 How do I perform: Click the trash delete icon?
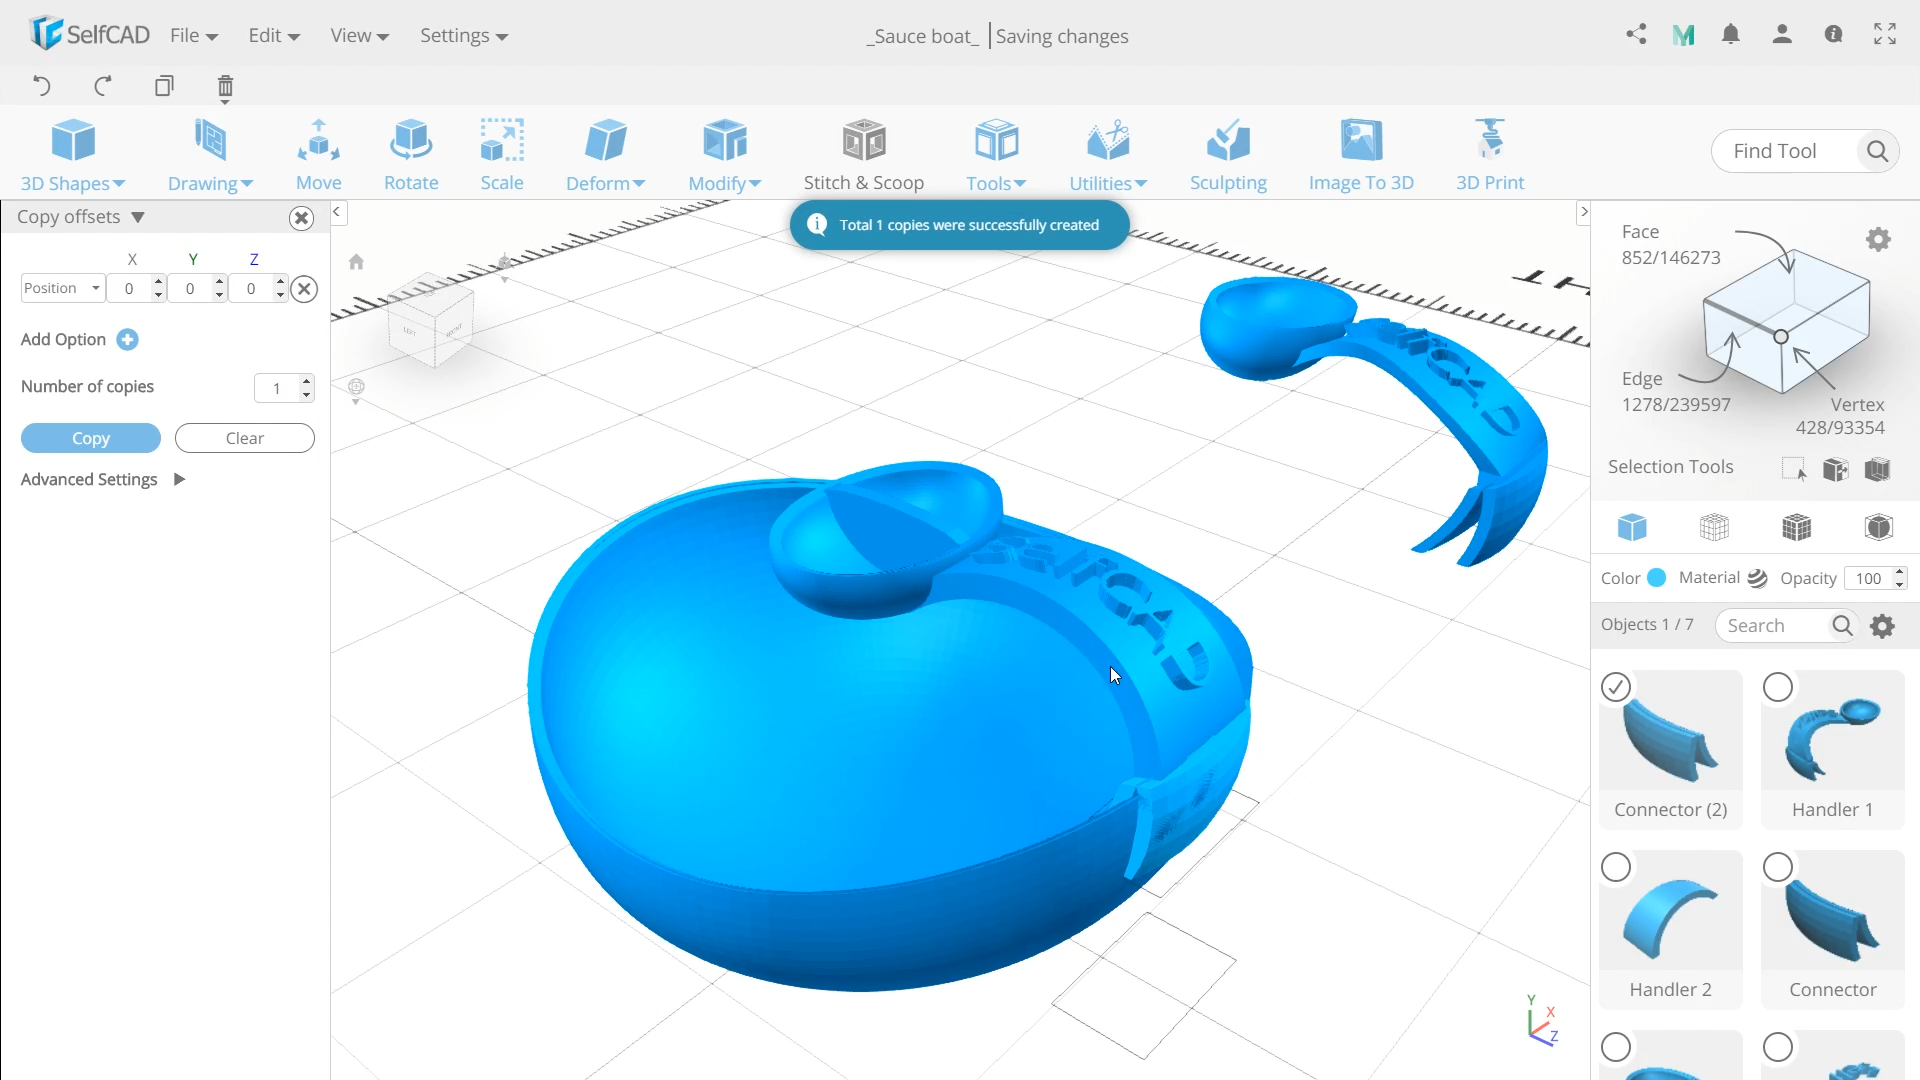pyautogui.click(x=225, y=88)
